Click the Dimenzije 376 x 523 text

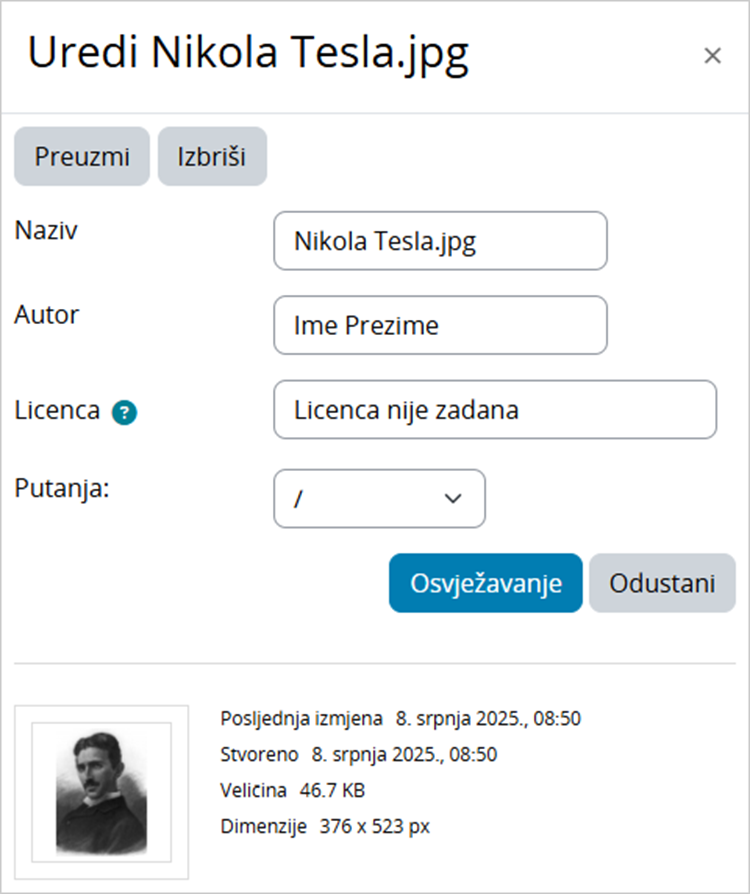pos(324,826)
